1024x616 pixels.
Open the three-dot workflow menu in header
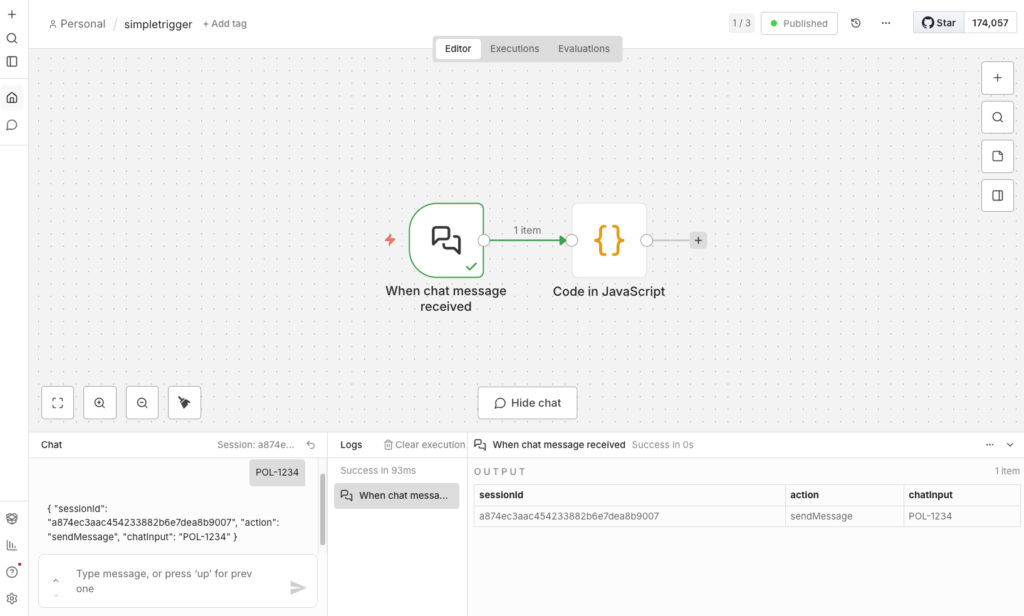point(885,23)
